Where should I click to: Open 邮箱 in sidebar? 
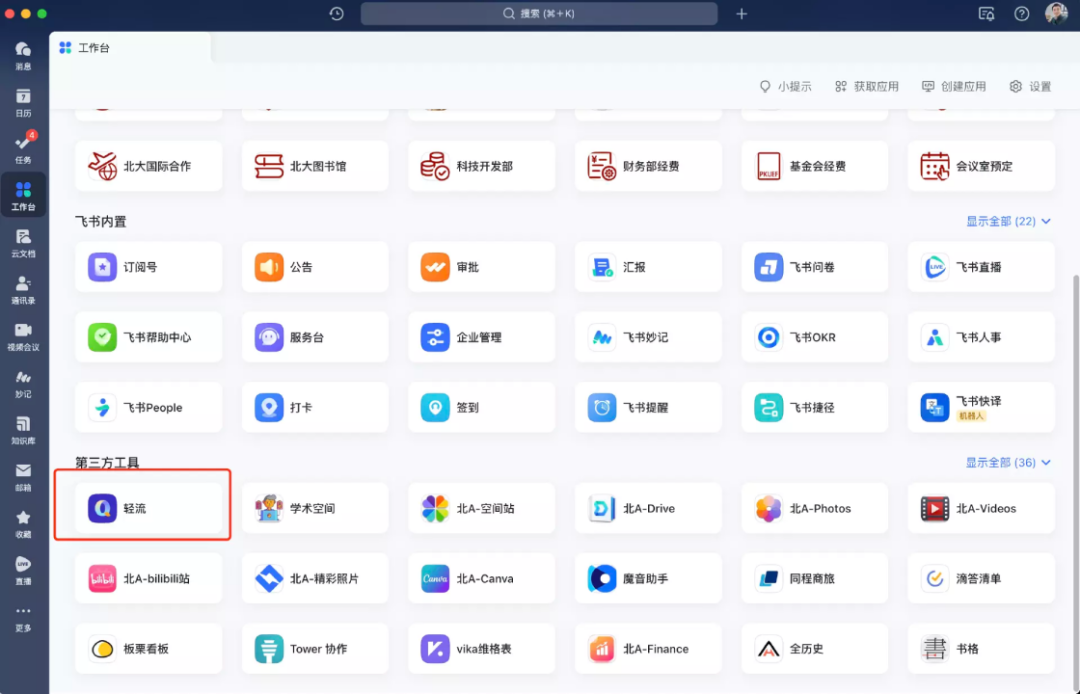(23, 477)
